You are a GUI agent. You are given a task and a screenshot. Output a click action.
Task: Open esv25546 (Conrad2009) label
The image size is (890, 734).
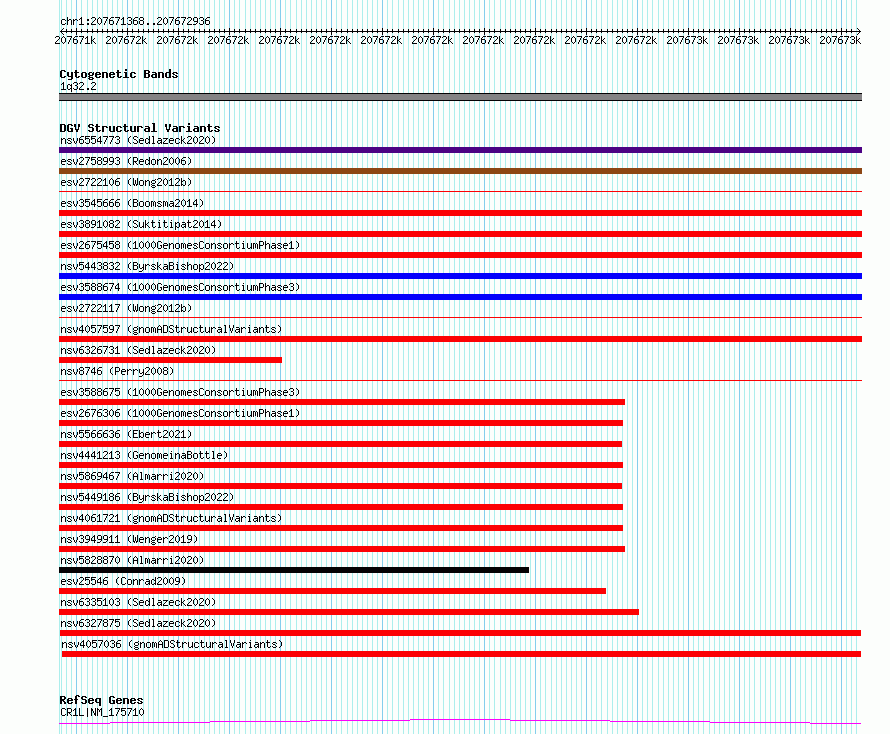click(123, 581)
